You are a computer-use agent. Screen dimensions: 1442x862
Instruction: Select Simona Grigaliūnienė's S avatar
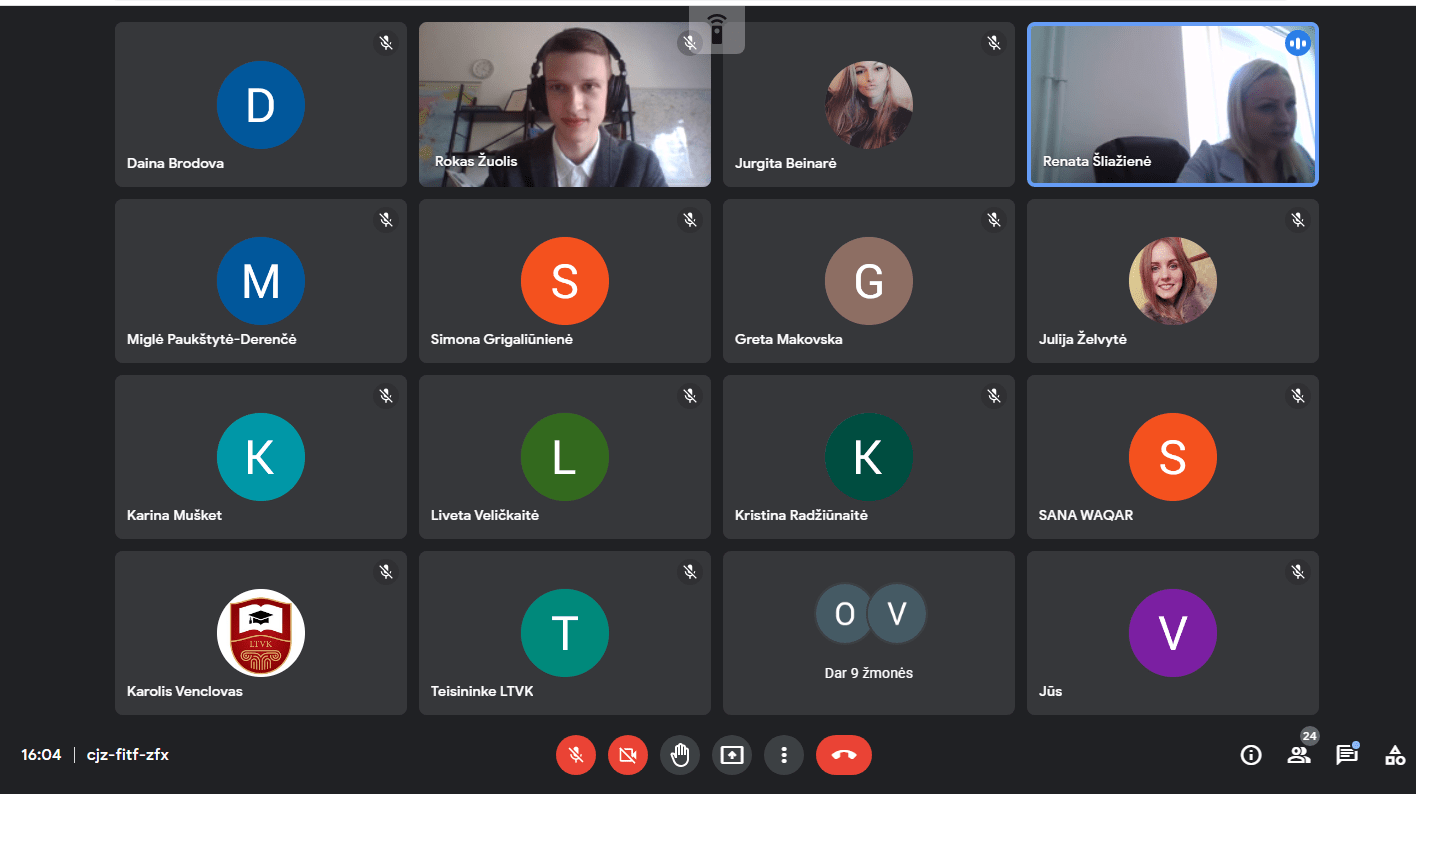(x=565, y=281)
